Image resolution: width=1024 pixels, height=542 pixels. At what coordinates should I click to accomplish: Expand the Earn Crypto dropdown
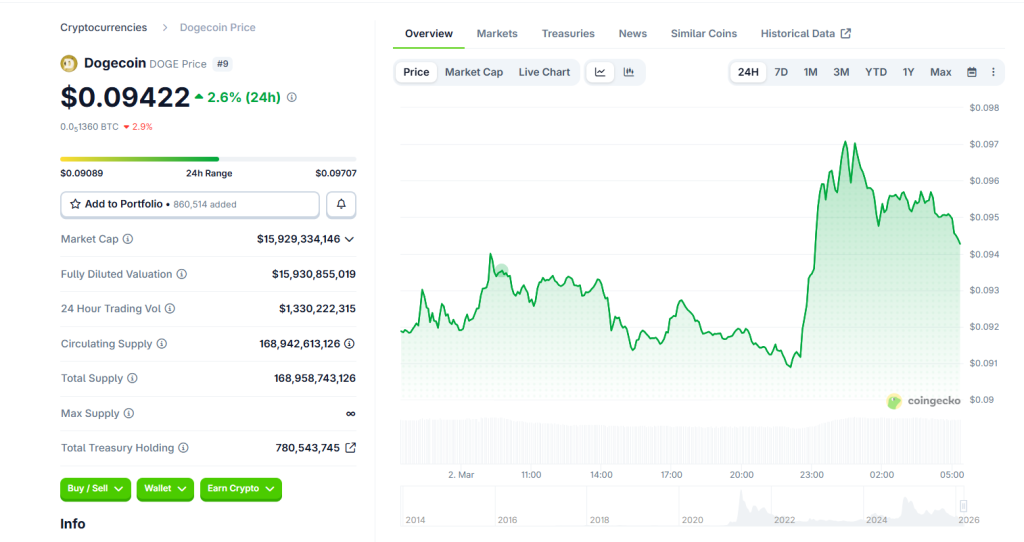[x=240, y=489]
